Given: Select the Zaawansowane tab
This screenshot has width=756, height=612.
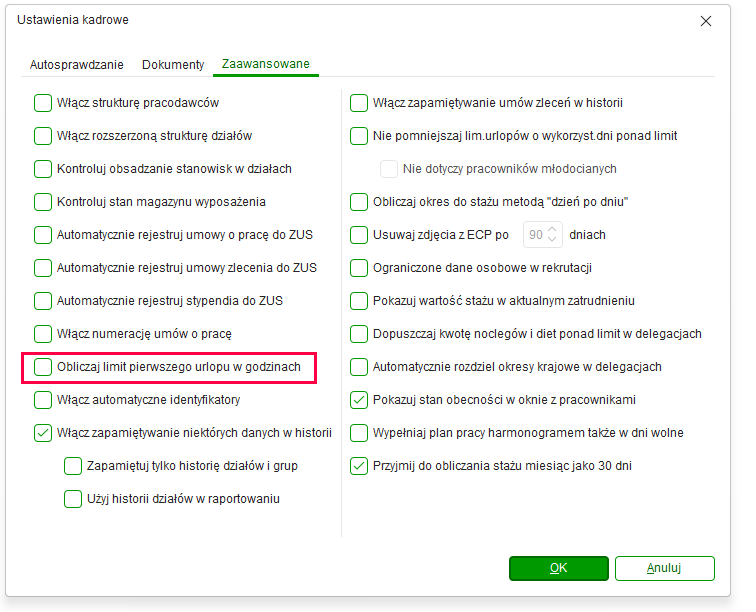Looking at the screenshot, I should 266,64.
